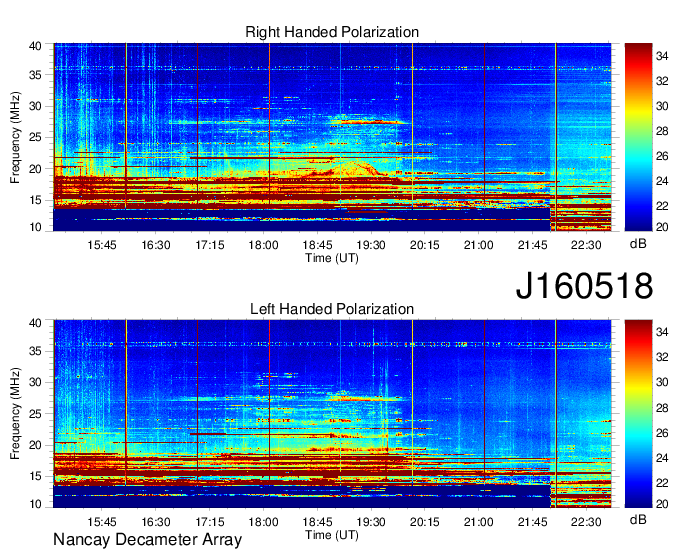Click the 10 MHz tick of Right Handed plot
The image size is (680, 552).
35,227
